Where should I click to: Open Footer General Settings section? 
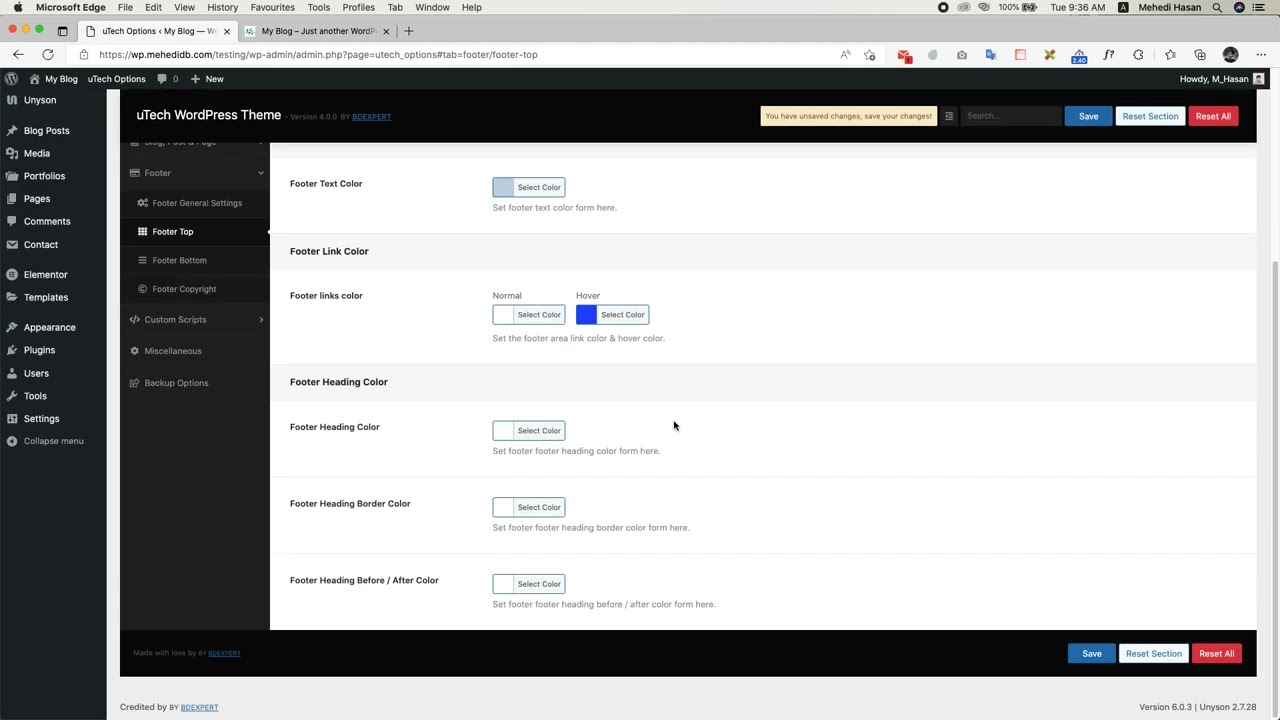pyautogui.click(x=197, y=203)
